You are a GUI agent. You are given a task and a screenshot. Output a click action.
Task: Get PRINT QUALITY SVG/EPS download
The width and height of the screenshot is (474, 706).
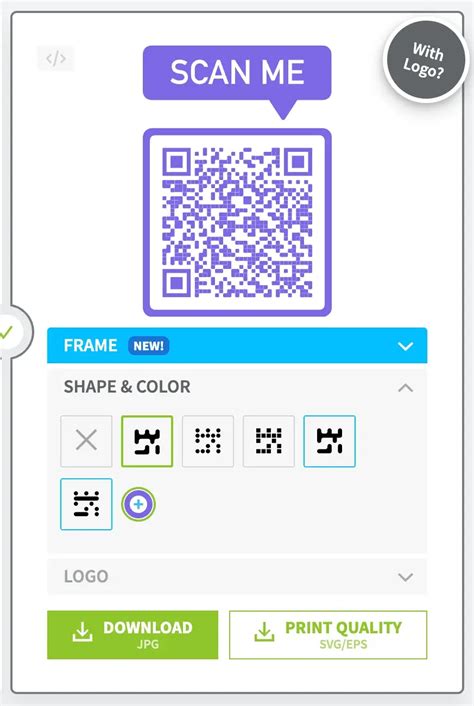coord(328,635)
